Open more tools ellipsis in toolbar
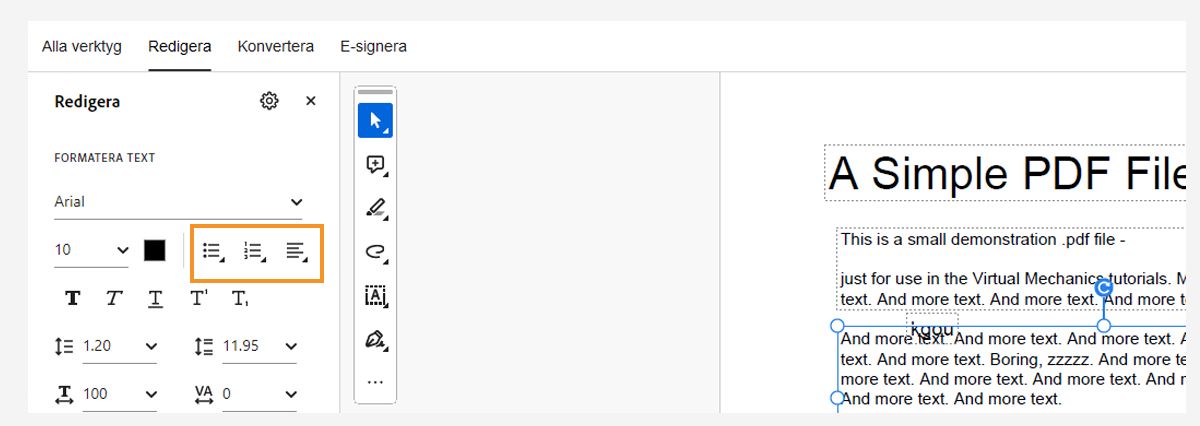 click(x=375, y=382)
